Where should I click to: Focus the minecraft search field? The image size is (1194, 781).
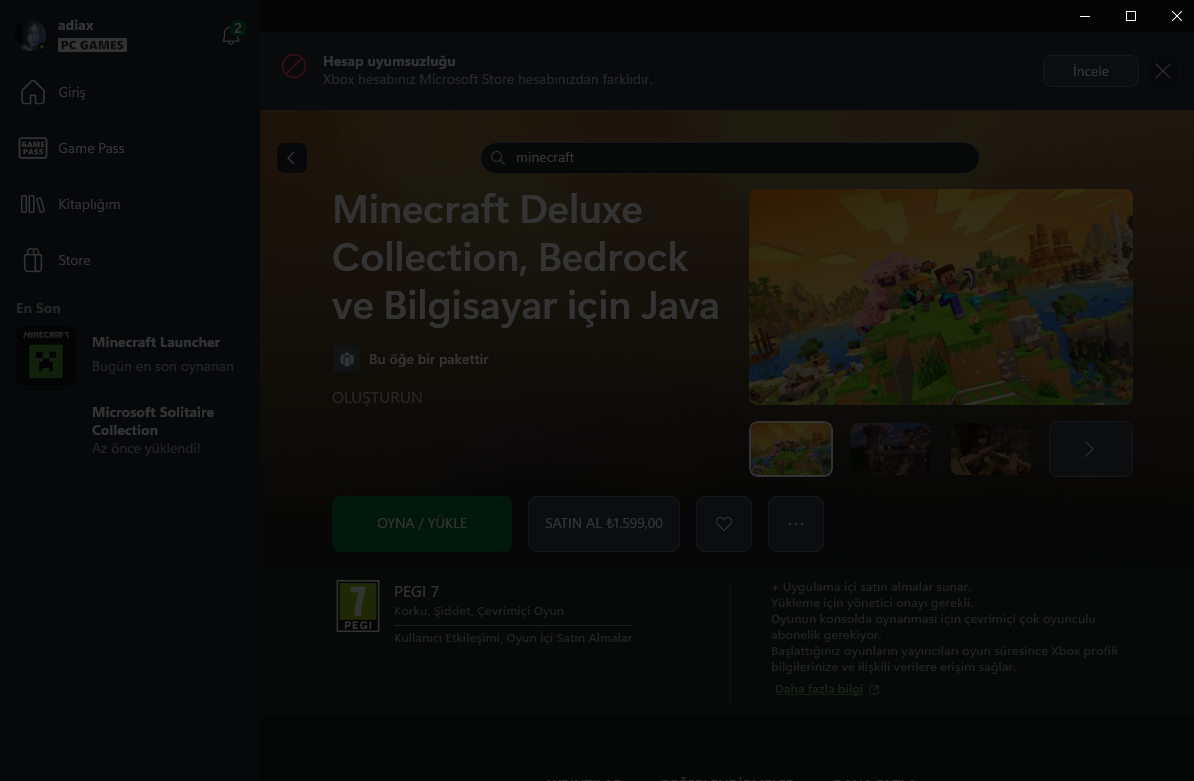pos(729,158)
